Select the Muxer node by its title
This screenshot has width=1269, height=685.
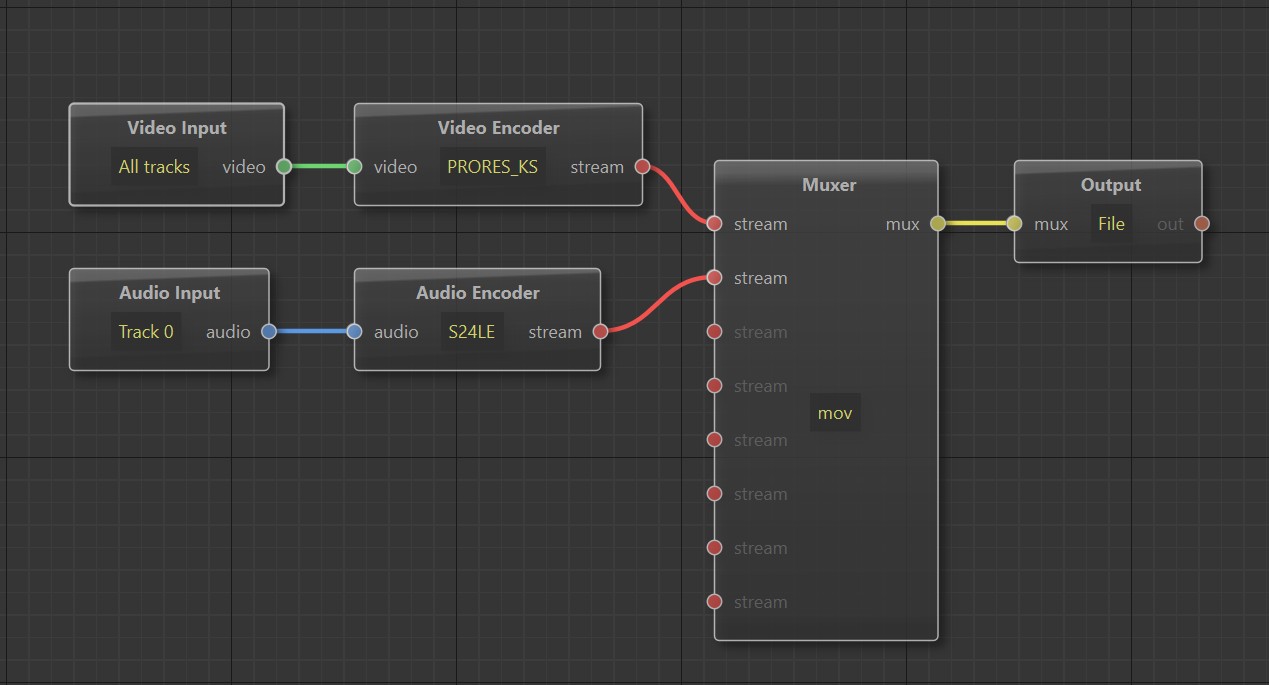click(828, 185)
